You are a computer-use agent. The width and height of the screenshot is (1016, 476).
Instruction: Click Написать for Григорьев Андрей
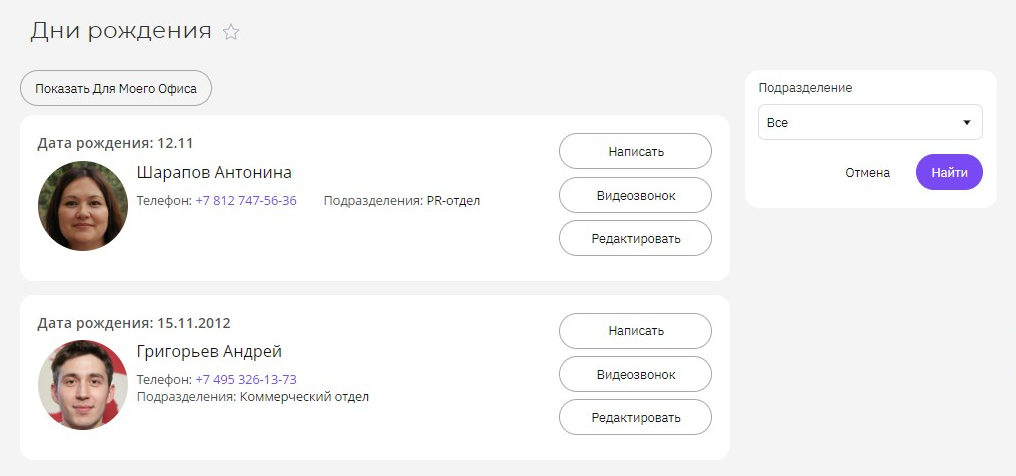pyautogui.click(x=635, y=331)
